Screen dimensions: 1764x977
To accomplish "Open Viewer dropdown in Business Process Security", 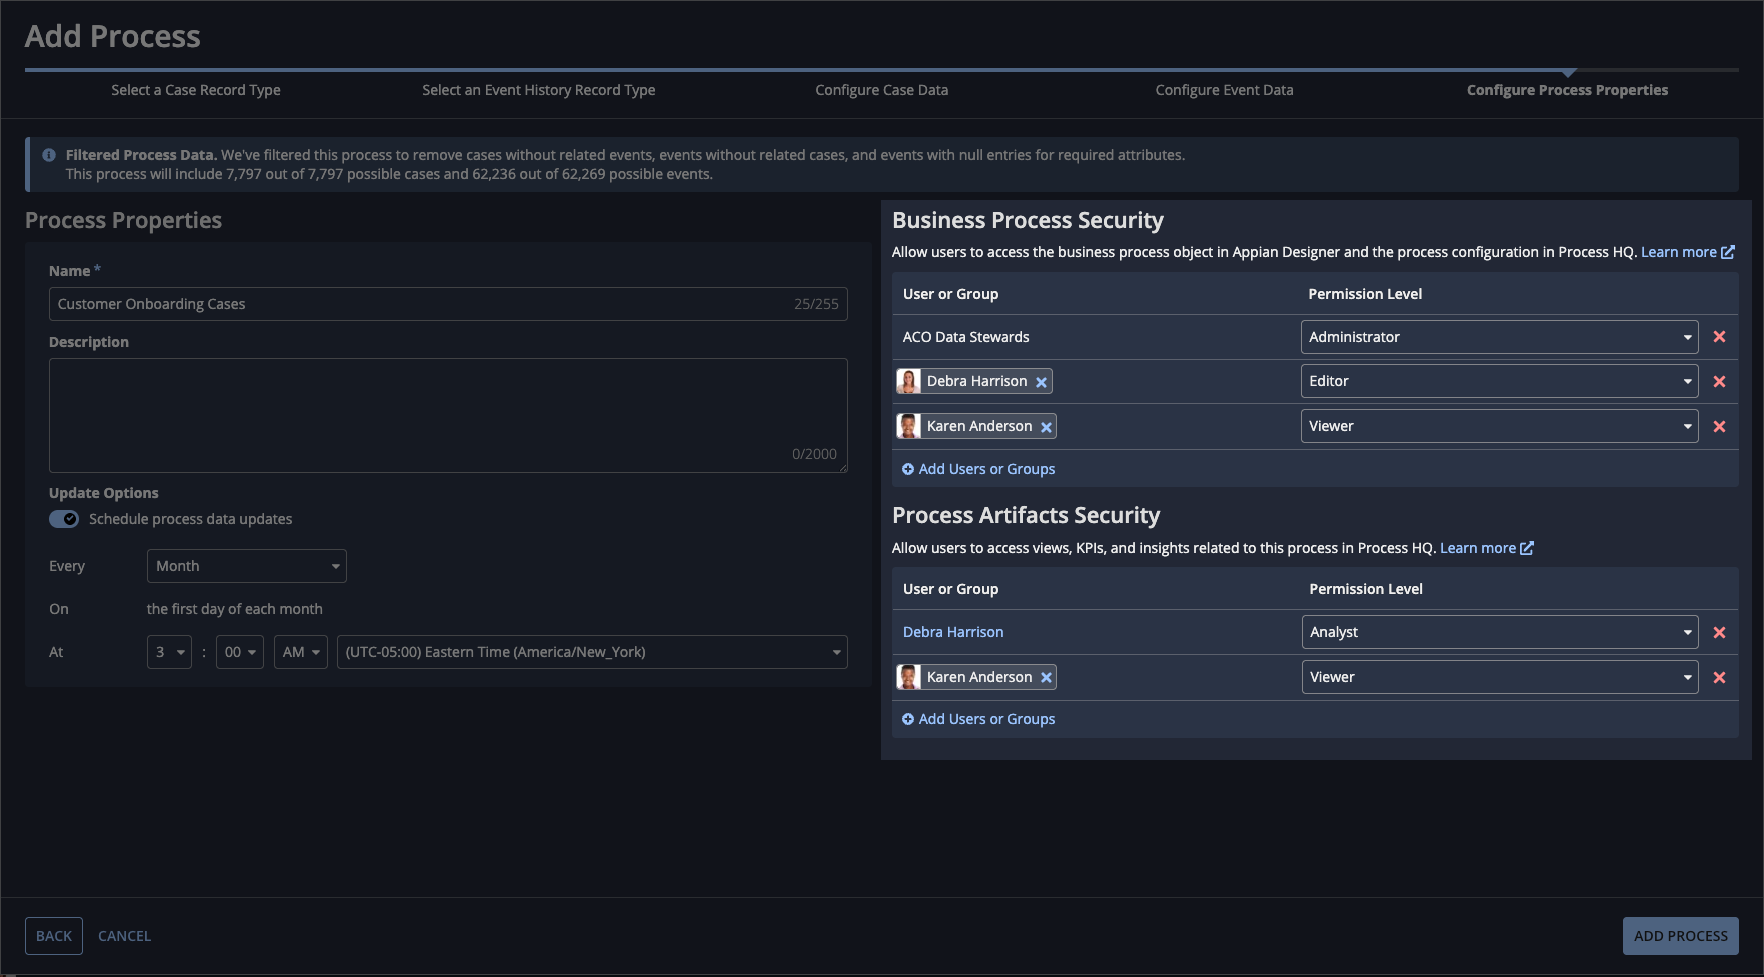I will [1499, 426].
